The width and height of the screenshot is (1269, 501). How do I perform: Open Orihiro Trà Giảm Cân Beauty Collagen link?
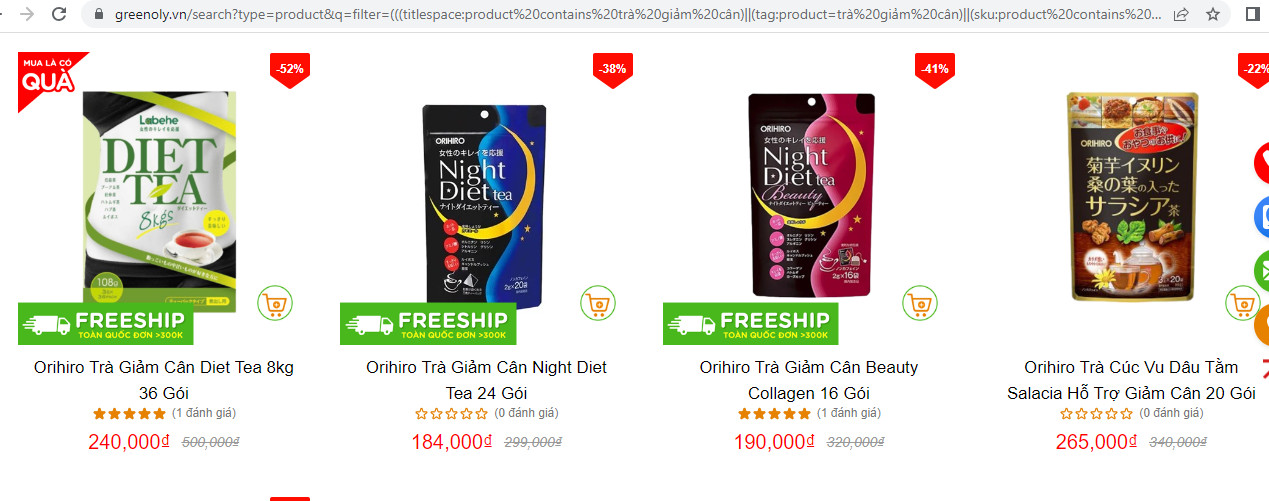(x=809, y=380)
